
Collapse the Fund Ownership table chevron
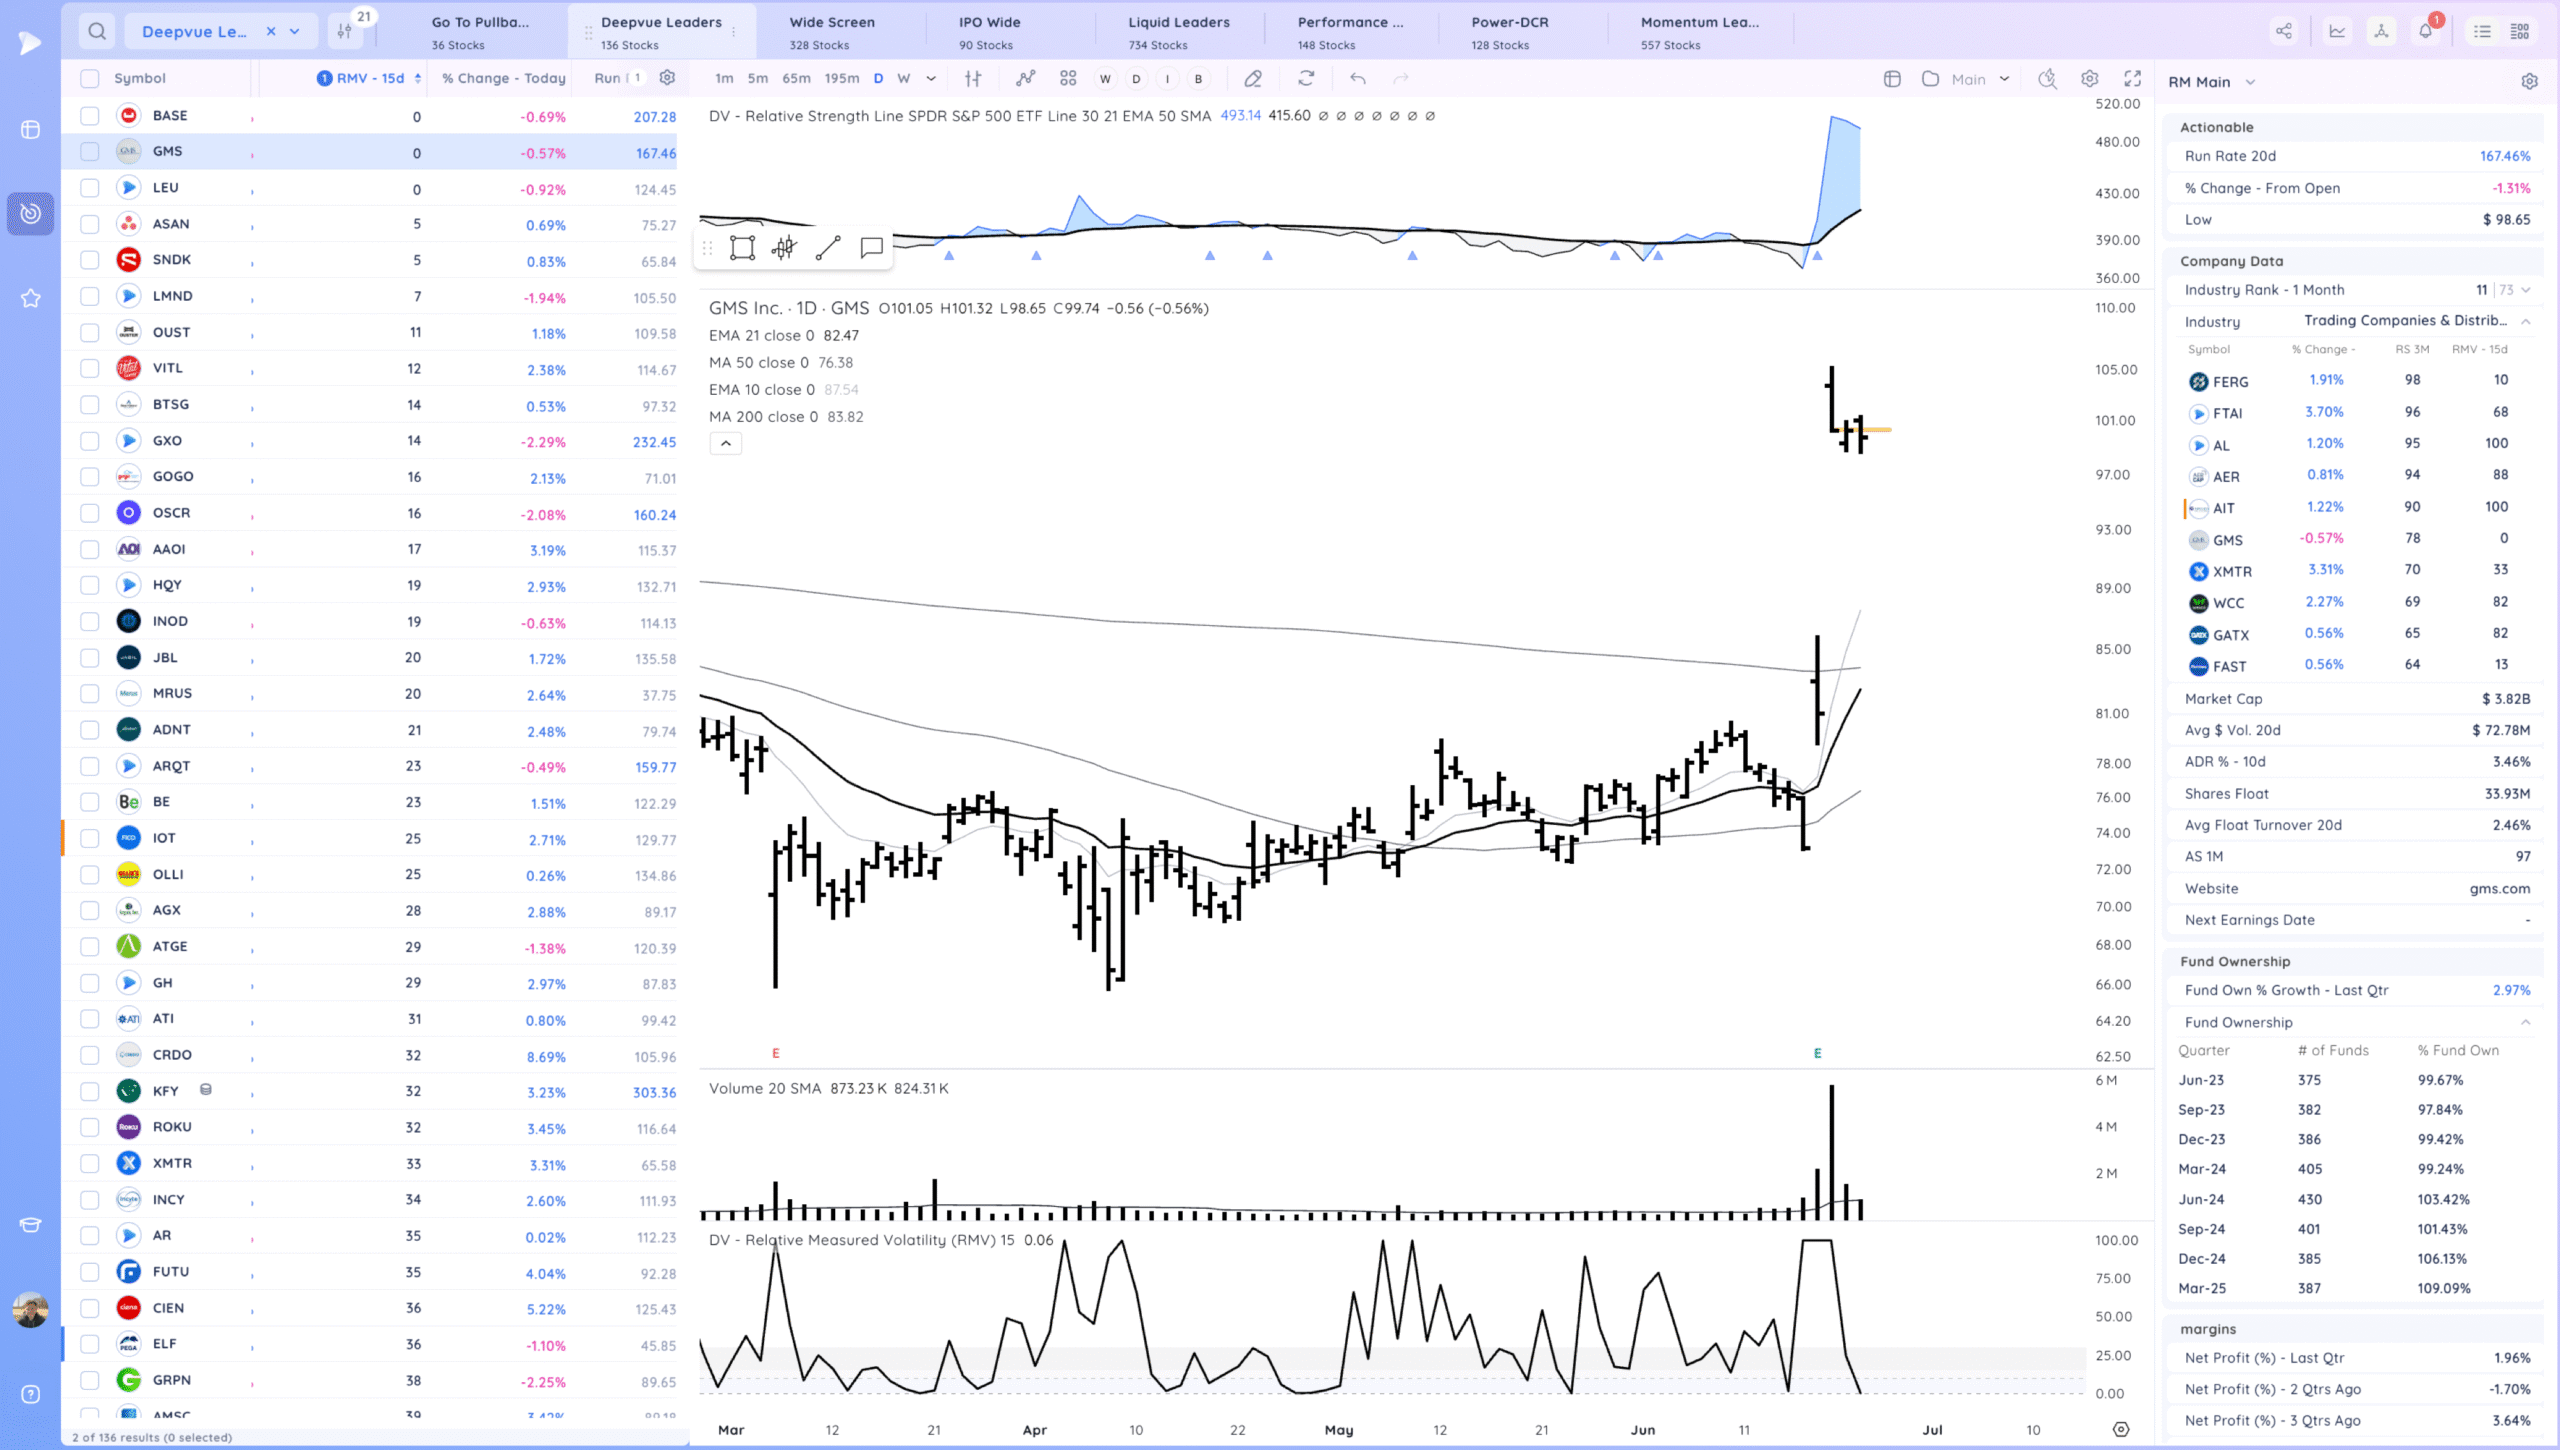[x=2526, y=1022]
